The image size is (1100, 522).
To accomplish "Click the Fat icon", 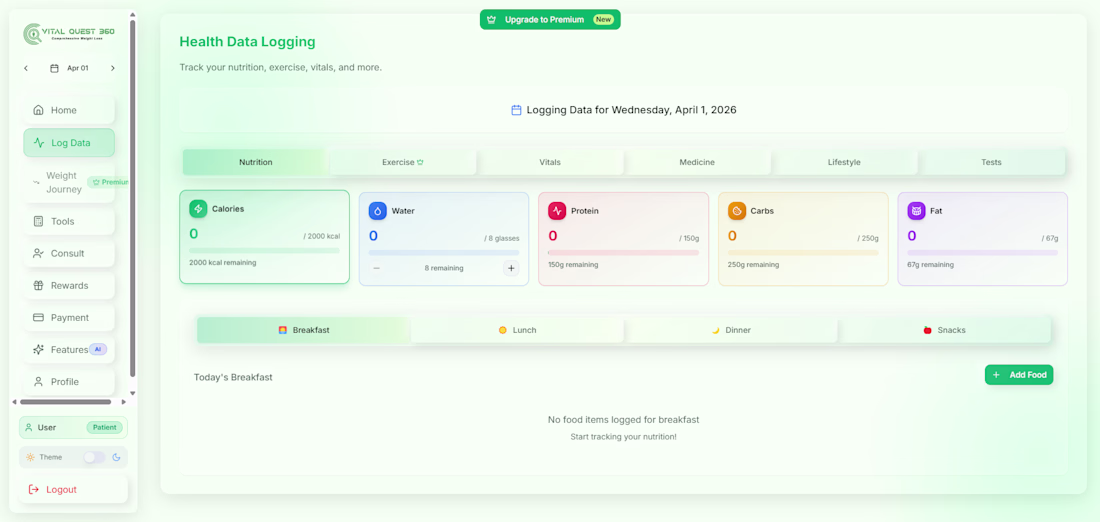I will tap(916, 210).
